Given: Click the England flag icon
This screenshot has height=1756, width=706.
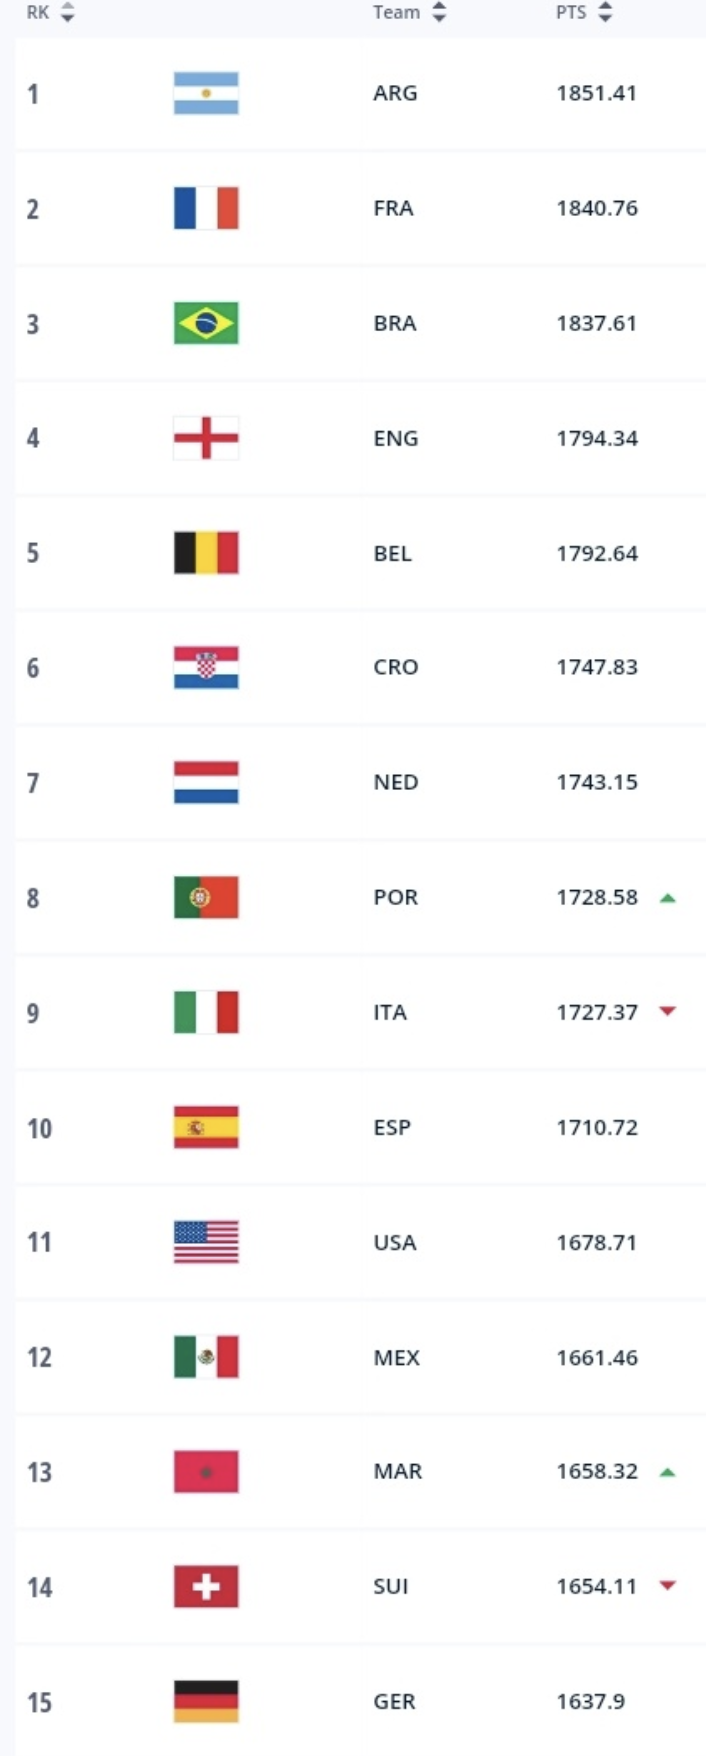Looking at the screenshot, I should coord(206,438).
